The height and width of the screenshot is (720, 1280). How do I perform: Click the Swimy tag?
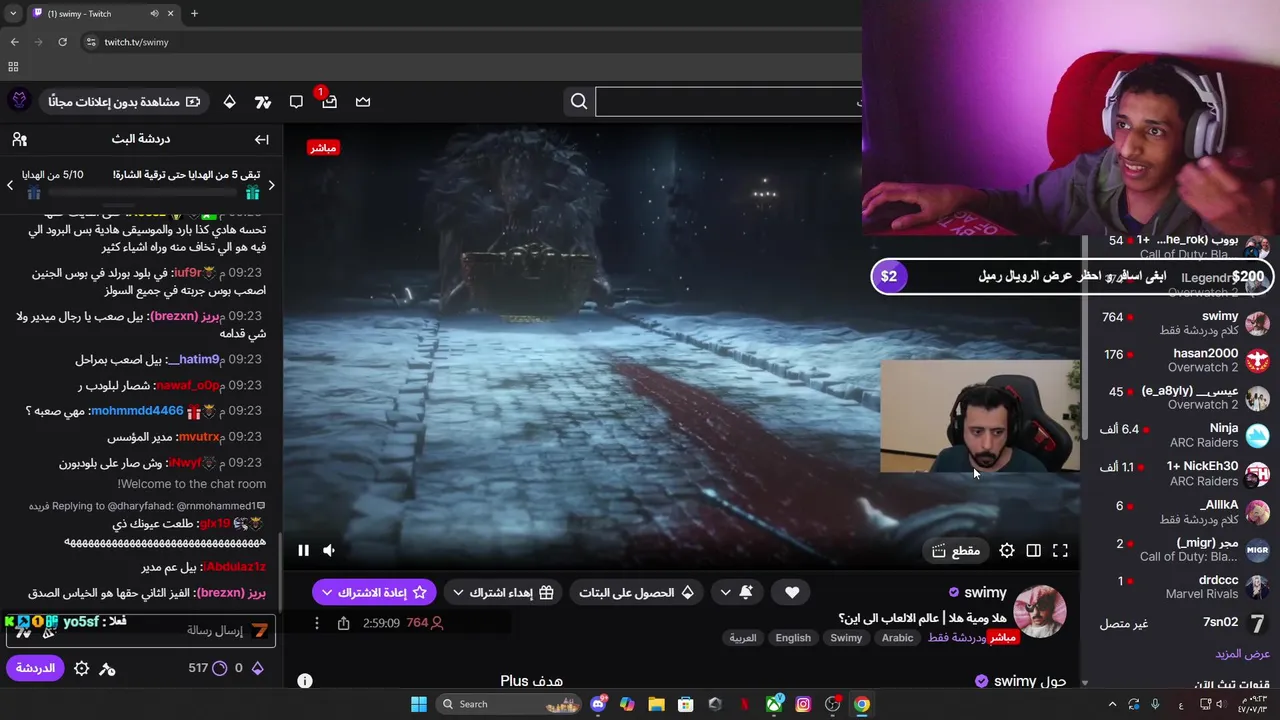[x=846, y=638]
